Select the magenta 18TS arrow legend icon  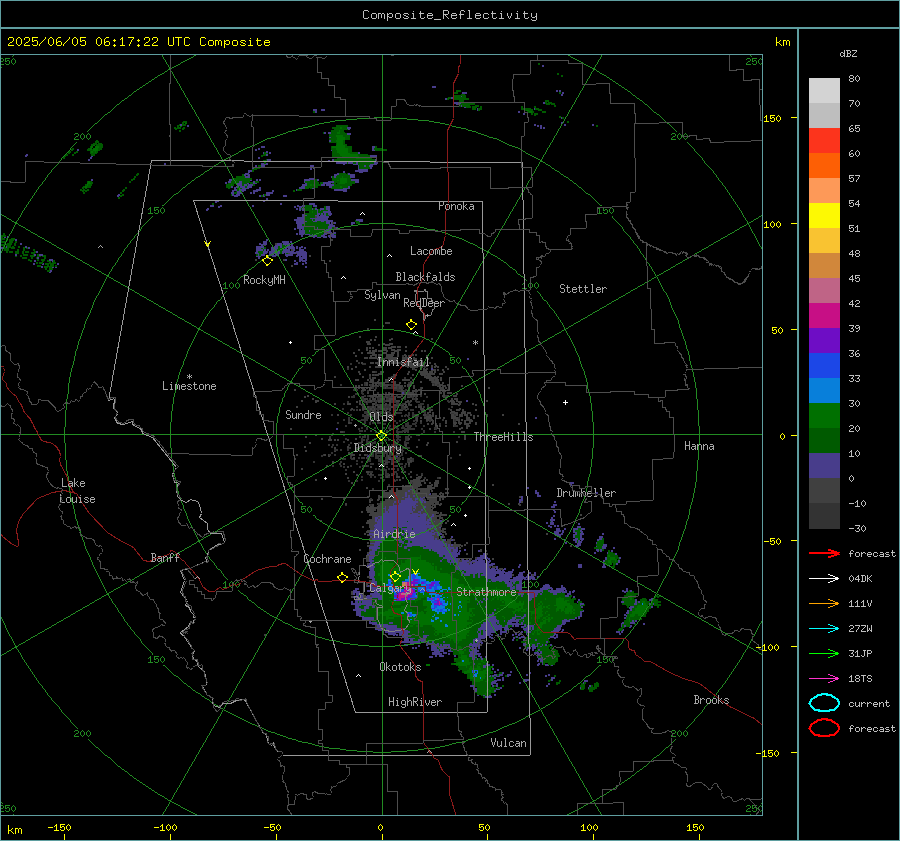click(x=824, y=679)
